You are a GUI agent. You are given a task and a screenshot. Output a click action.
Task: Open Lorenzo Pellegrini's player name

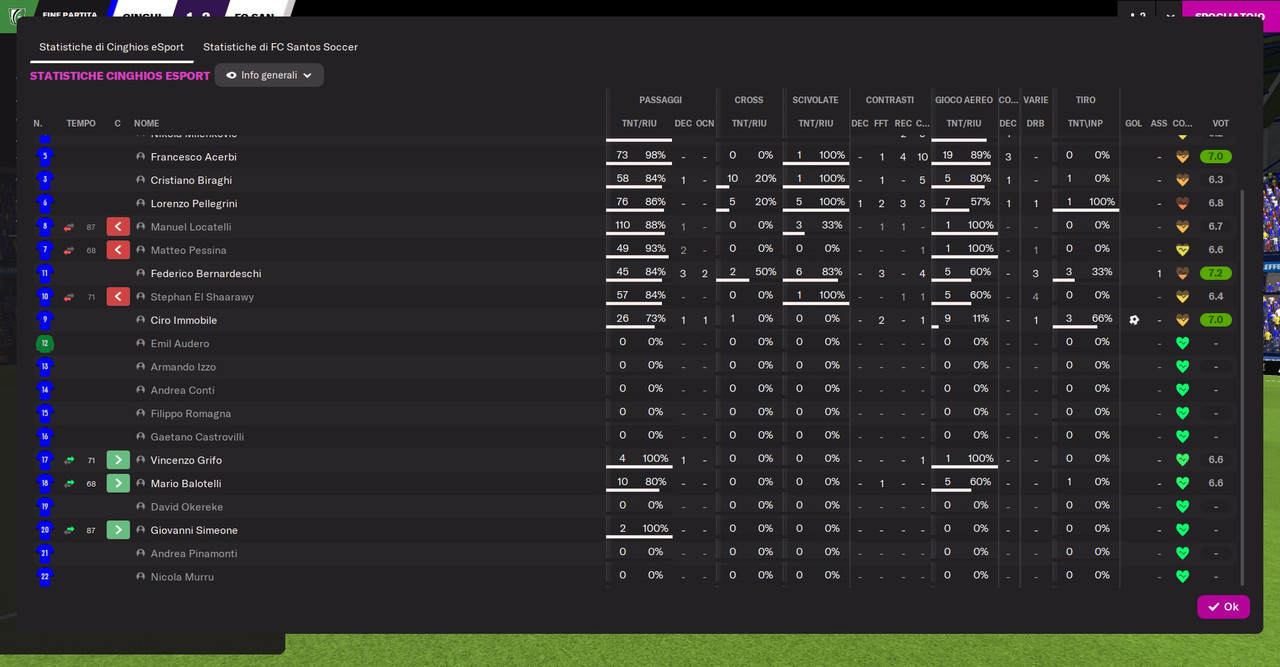(x=194, y=204)
